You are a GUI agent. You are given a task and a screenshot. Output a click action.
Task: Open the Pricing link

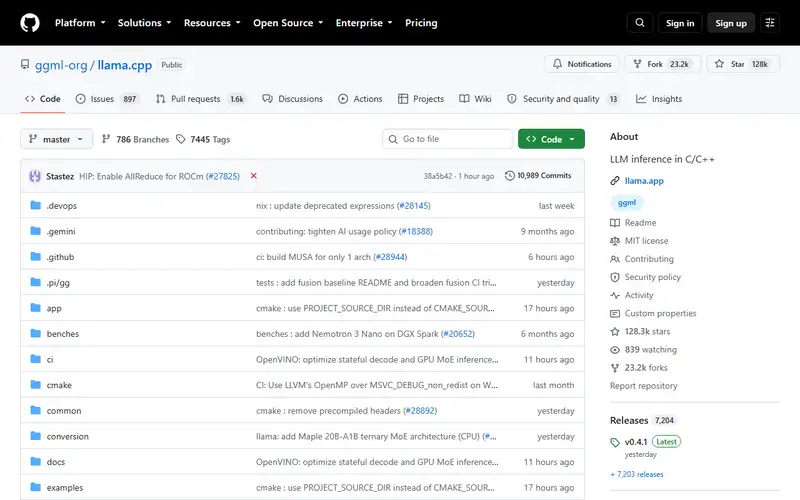[421, 23]
